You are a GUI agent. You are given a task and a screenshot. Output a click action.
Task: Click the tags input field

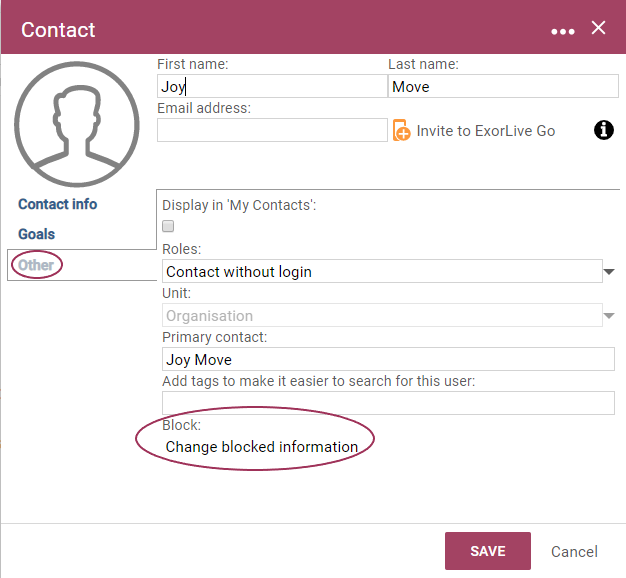click(x=388, y=403)
